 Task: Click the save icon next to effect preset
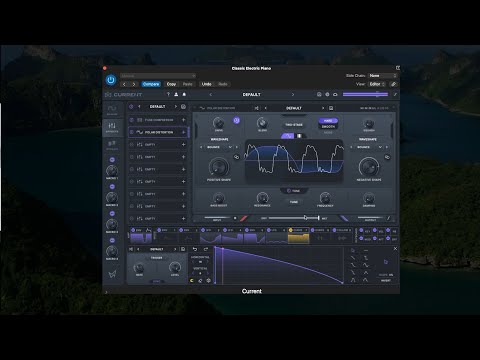(331, 108)
